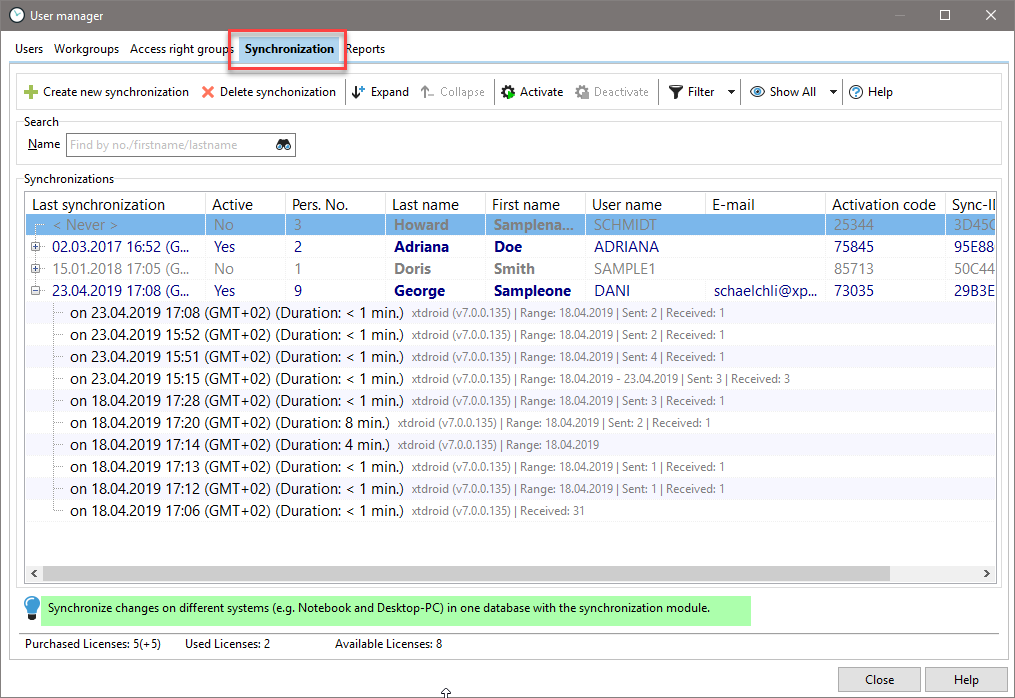Click the Help question mark toolbar icon

856,92
